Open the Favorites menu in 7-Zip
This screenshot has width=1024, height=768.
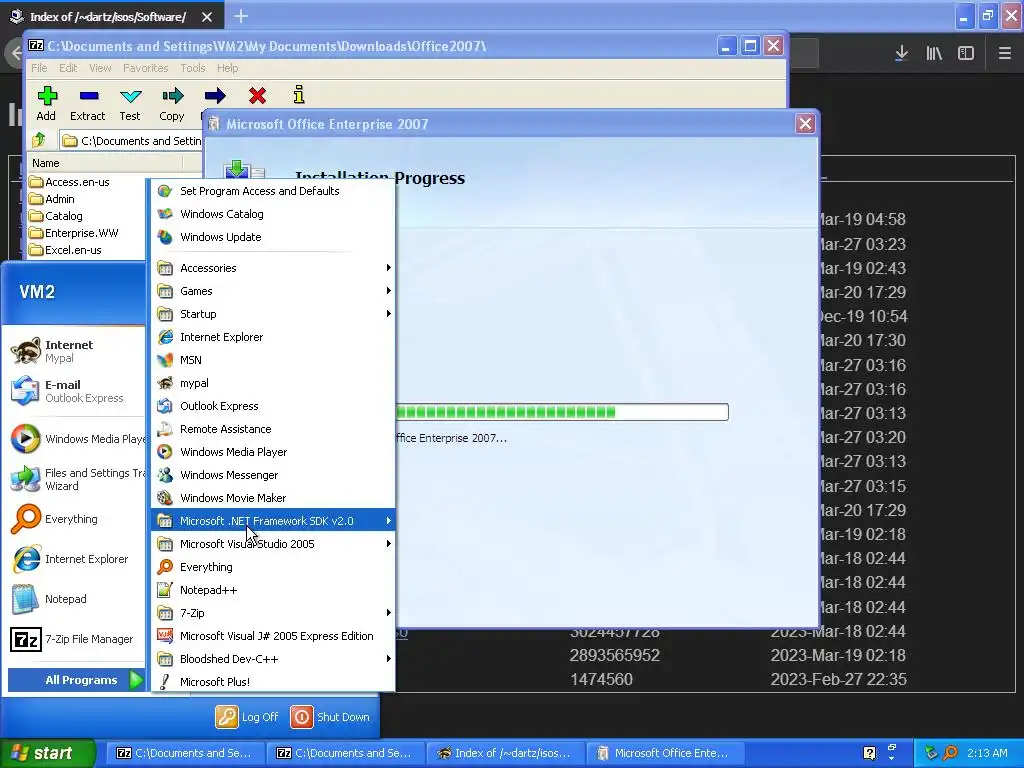tap(146, 68)
